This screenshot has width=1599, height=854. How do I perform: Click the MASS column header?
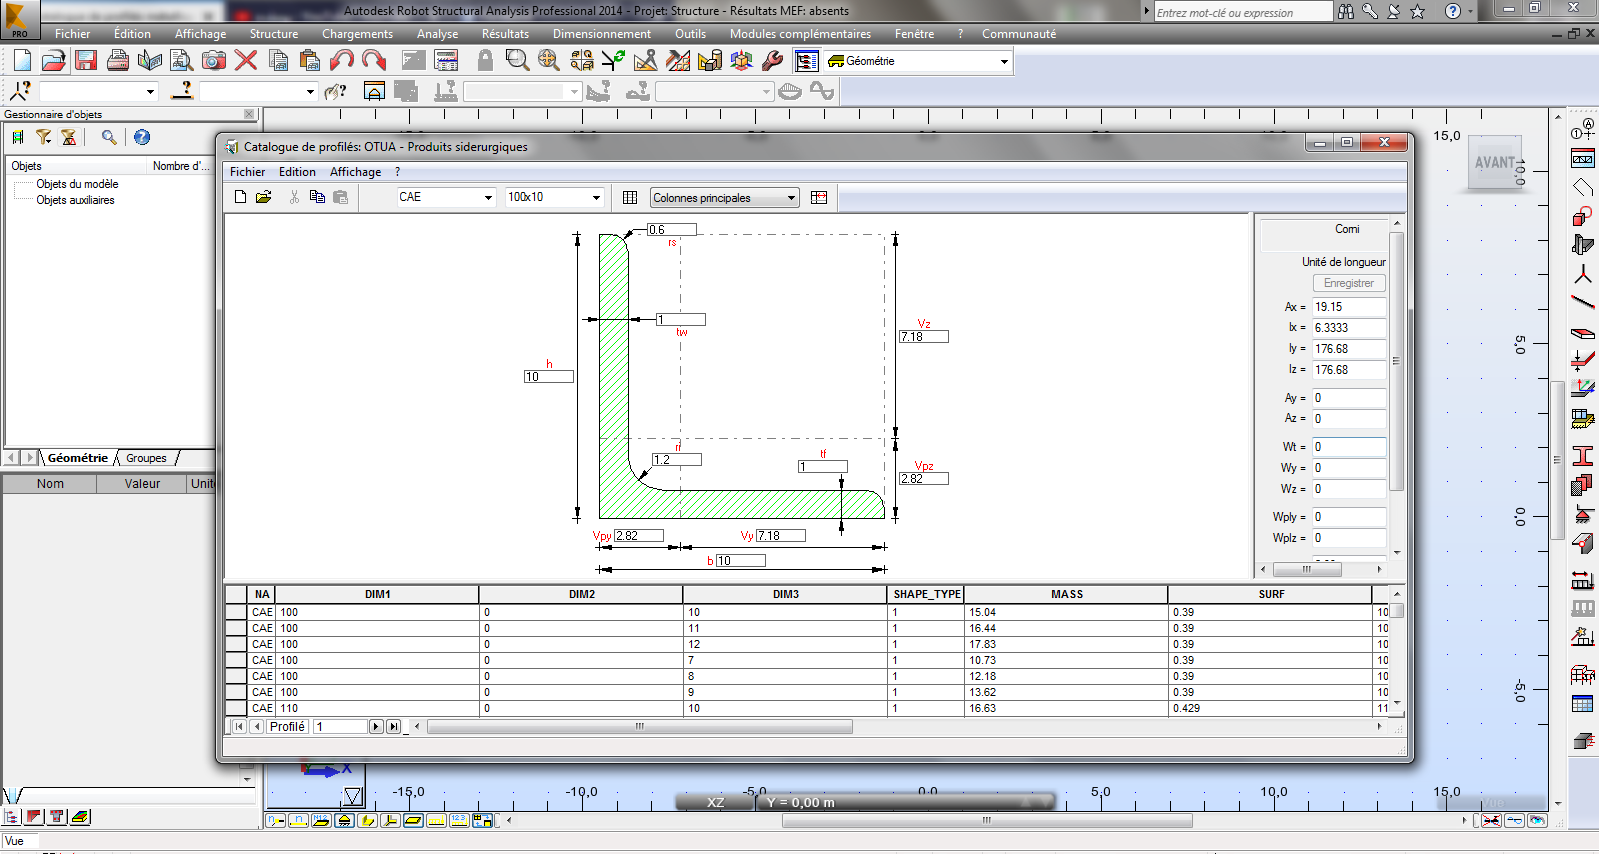coord(1067,594)
